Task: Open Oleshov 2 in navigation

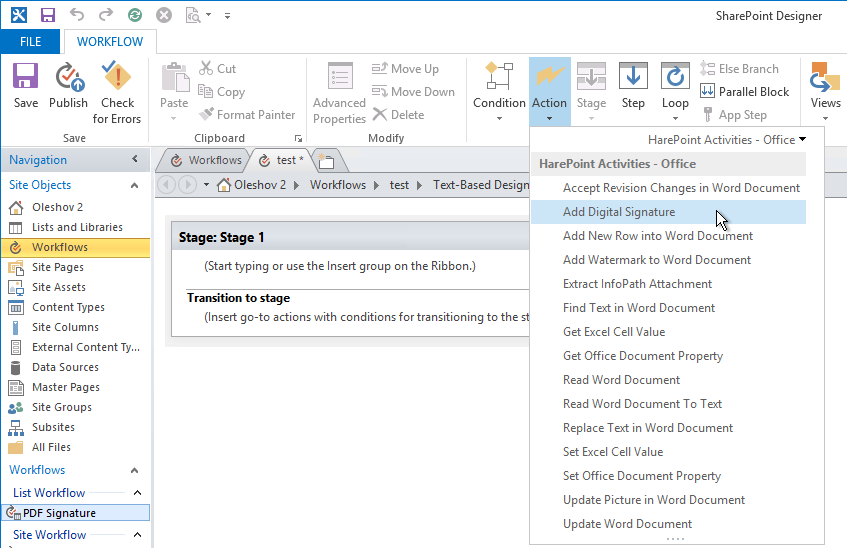Action: [57, 207]
